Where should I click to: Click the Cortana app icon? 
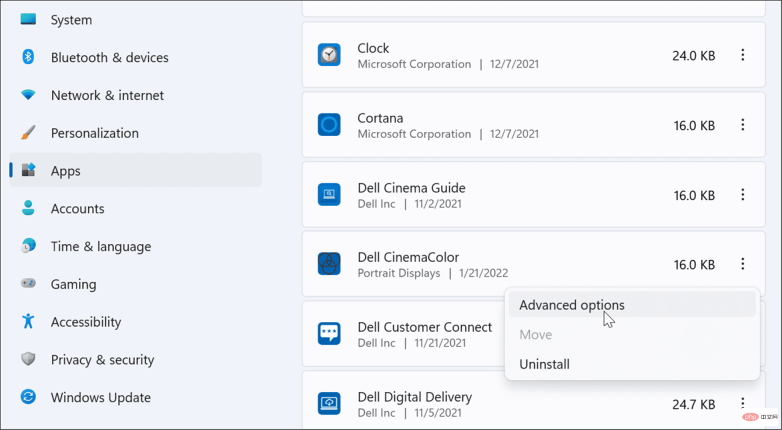(x=329, y=125)
